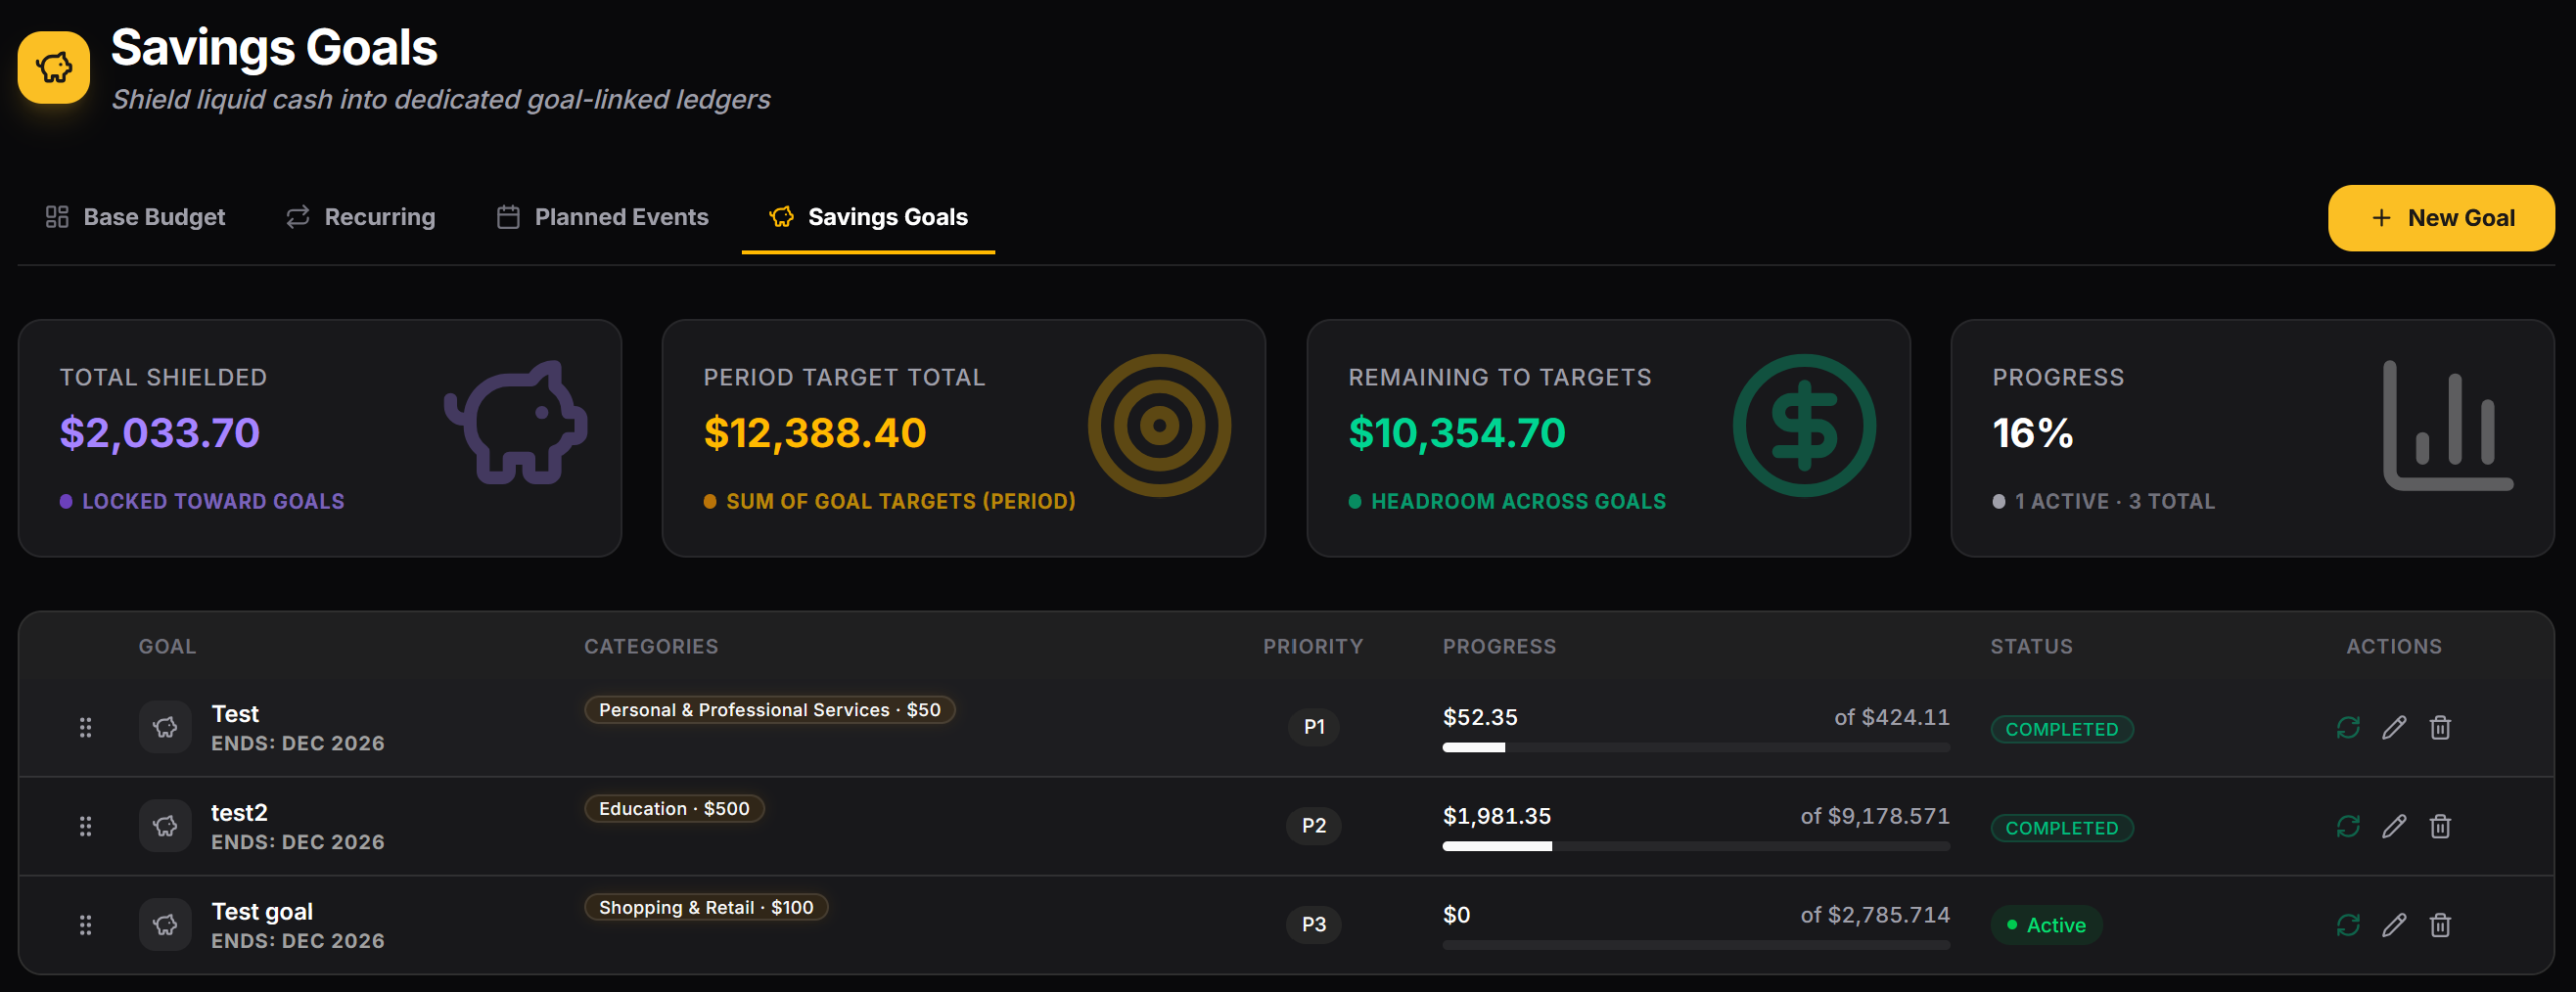Click the Active status badge
This screenshot has height=992, width=2576.
[2046, 925]
